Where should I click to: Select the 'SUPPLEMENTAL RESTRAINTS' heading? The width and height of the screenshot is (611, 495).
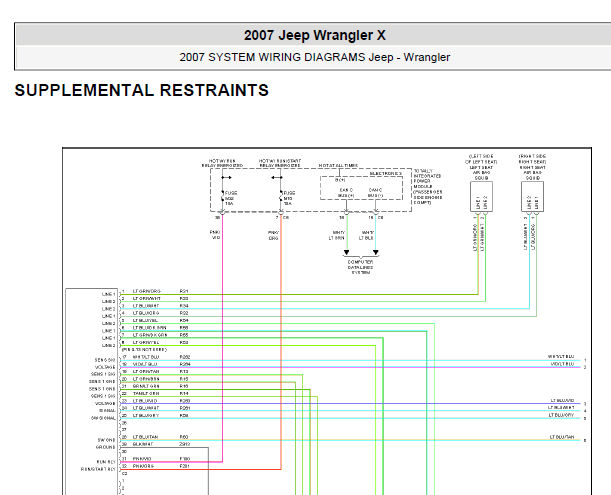point(141,90)
